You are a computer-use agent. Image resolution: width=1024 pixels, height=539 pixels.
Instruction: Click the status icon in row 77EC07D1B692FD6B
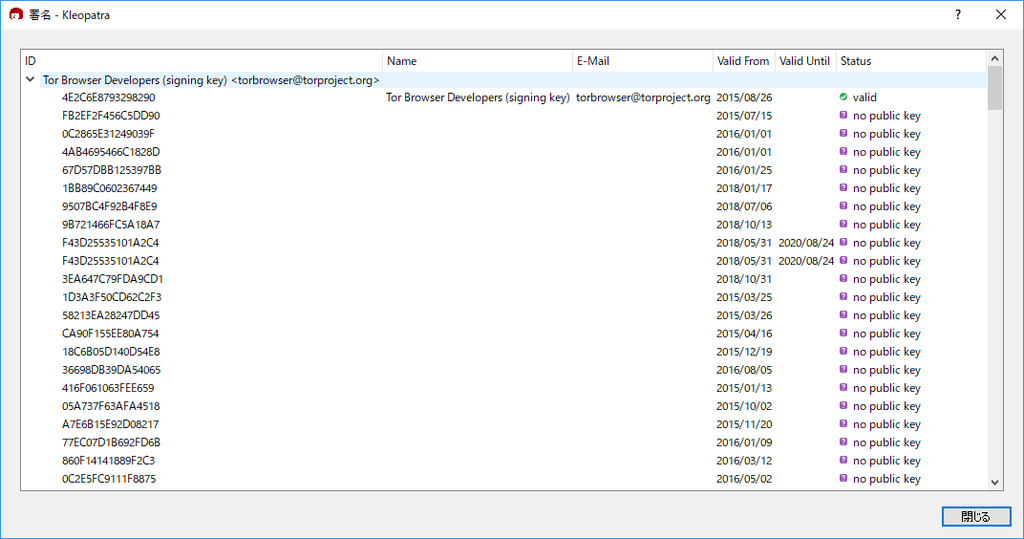843,442
